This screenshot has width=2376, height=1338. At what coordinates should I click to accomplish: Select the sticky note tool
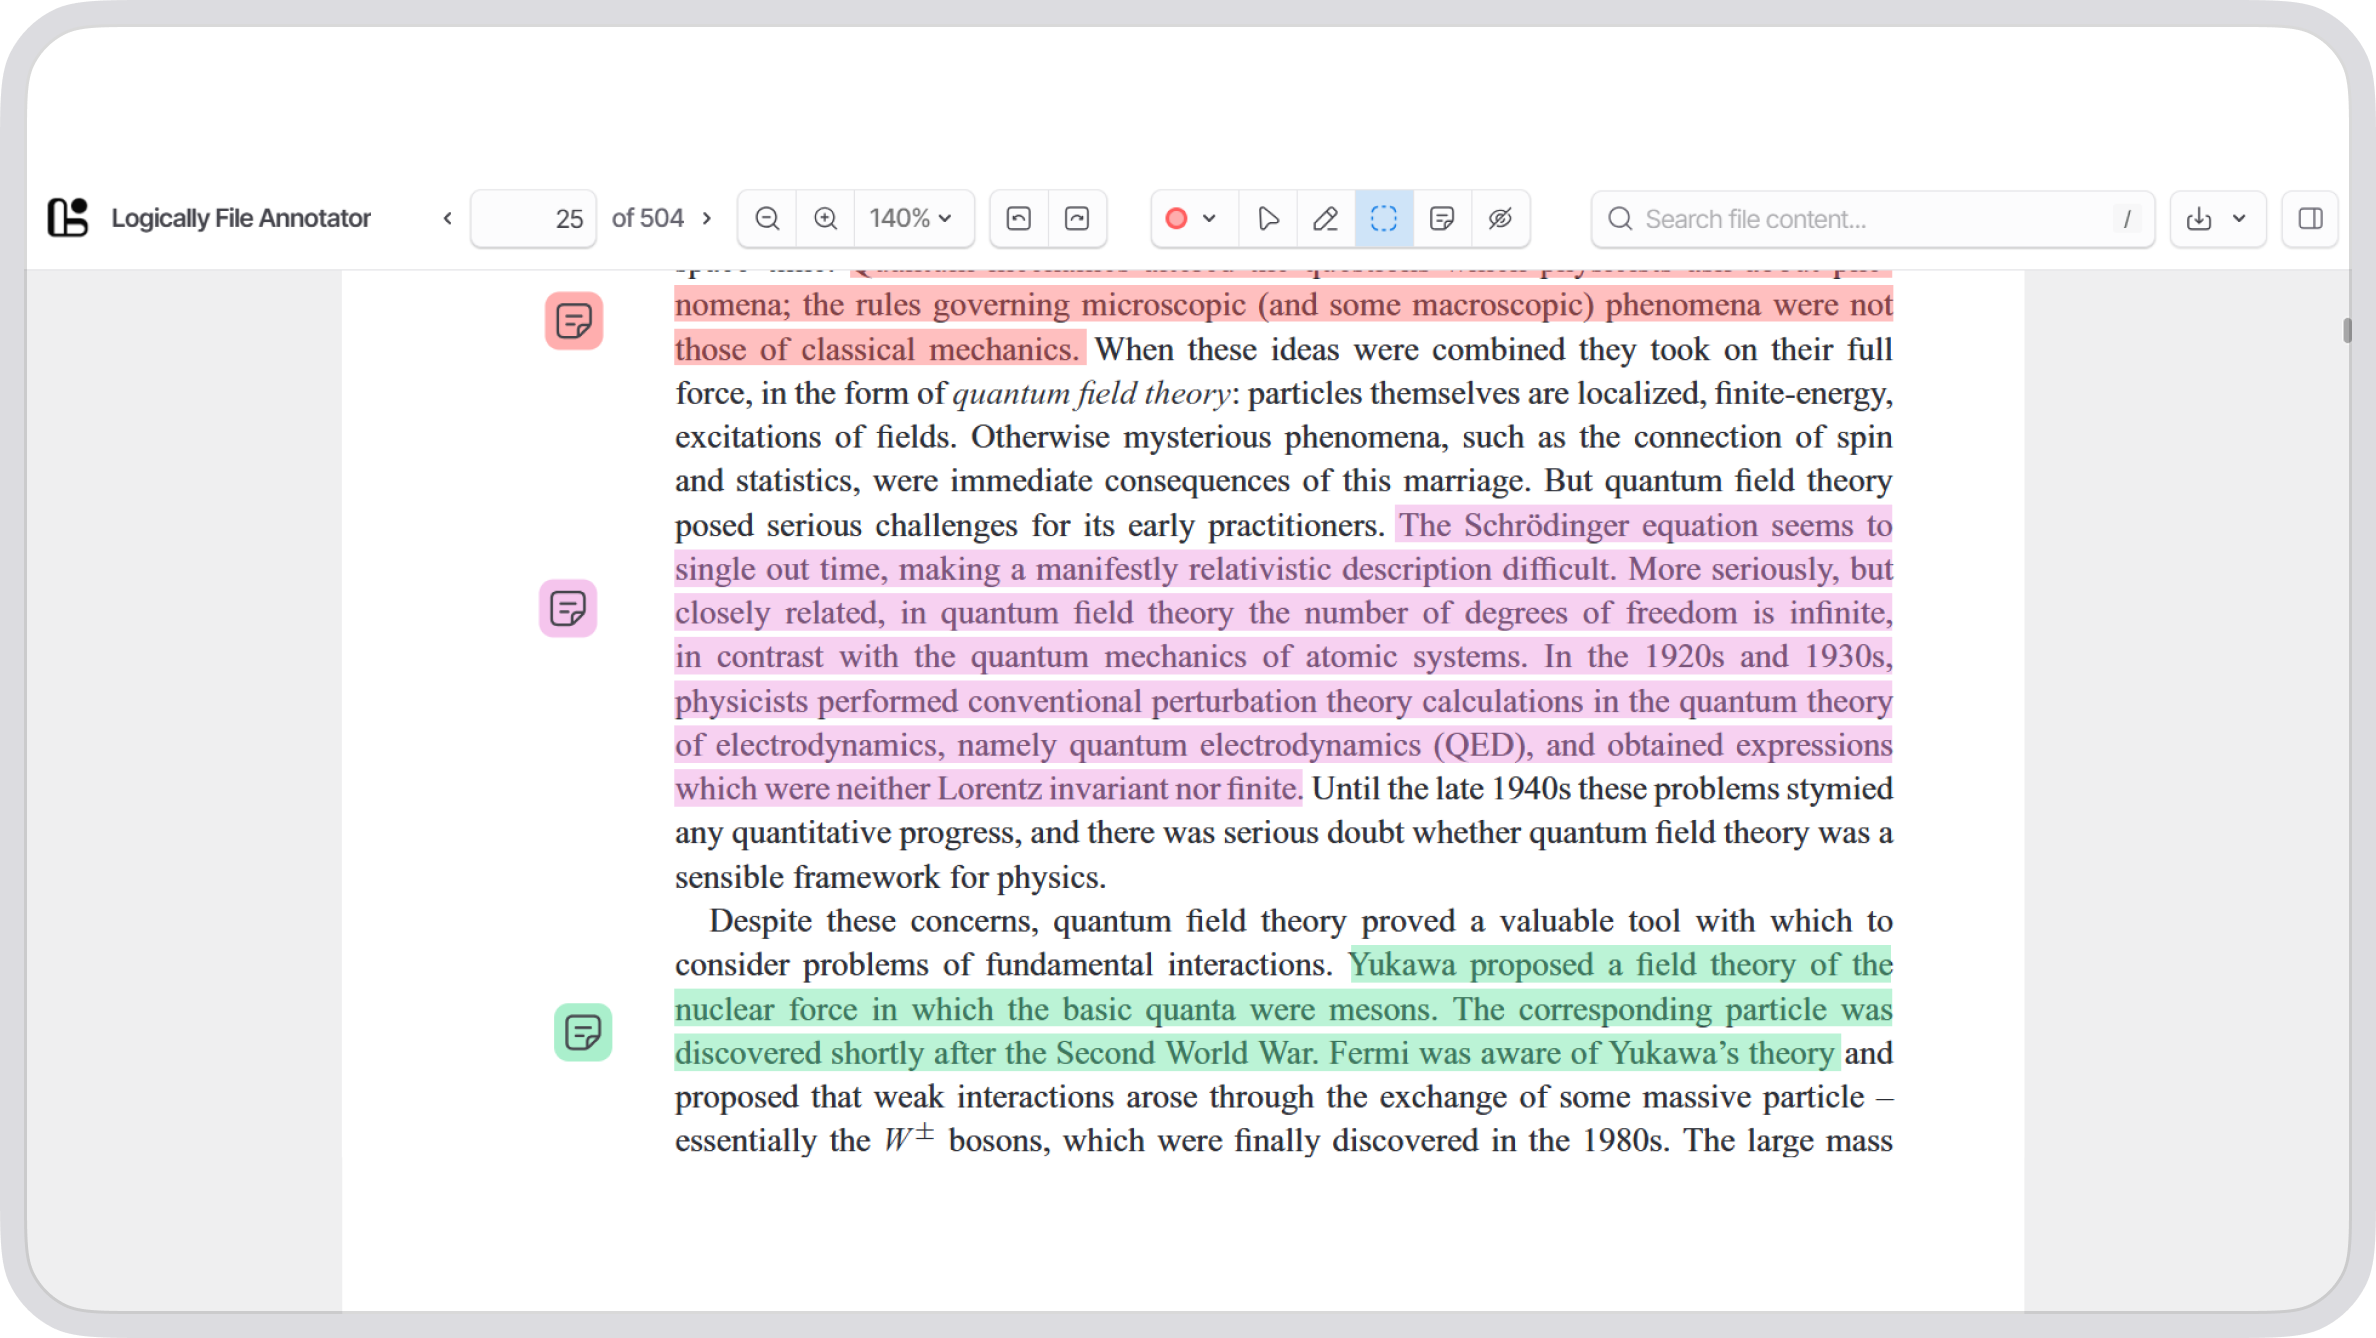click(x=1442, y=218)
